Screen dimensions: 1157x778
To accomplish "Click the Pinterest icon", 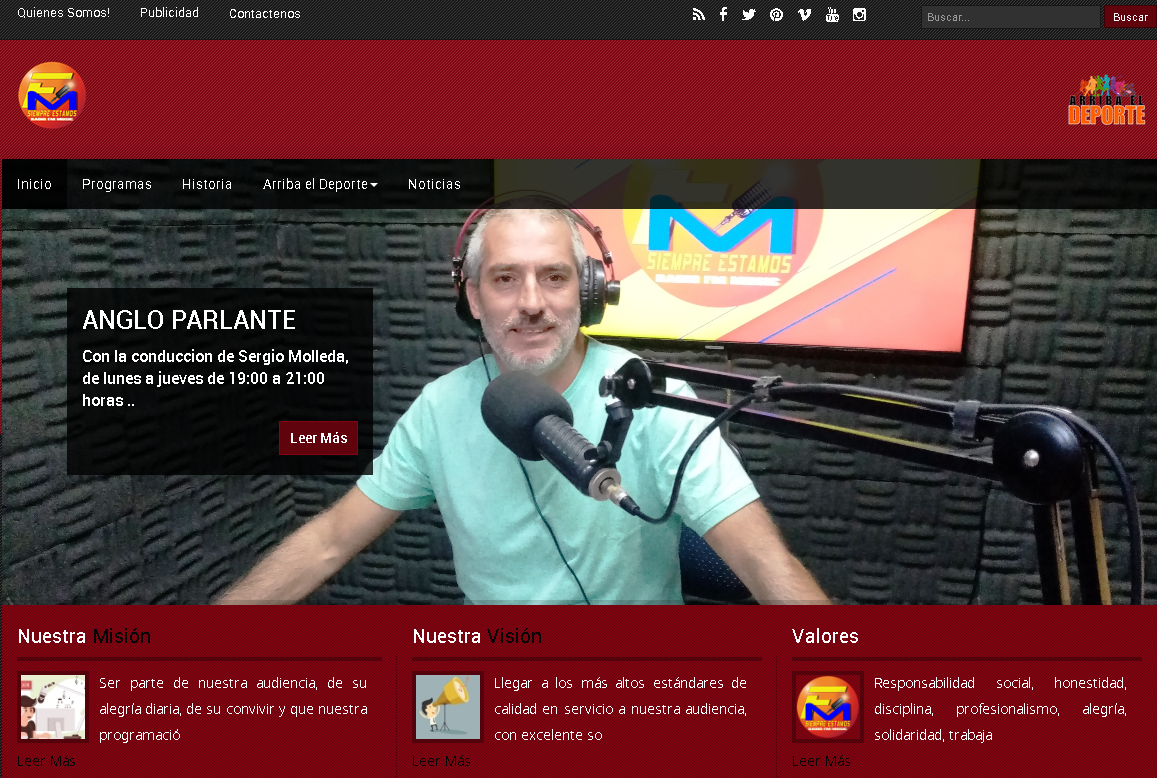I will (x=776, y=15).
